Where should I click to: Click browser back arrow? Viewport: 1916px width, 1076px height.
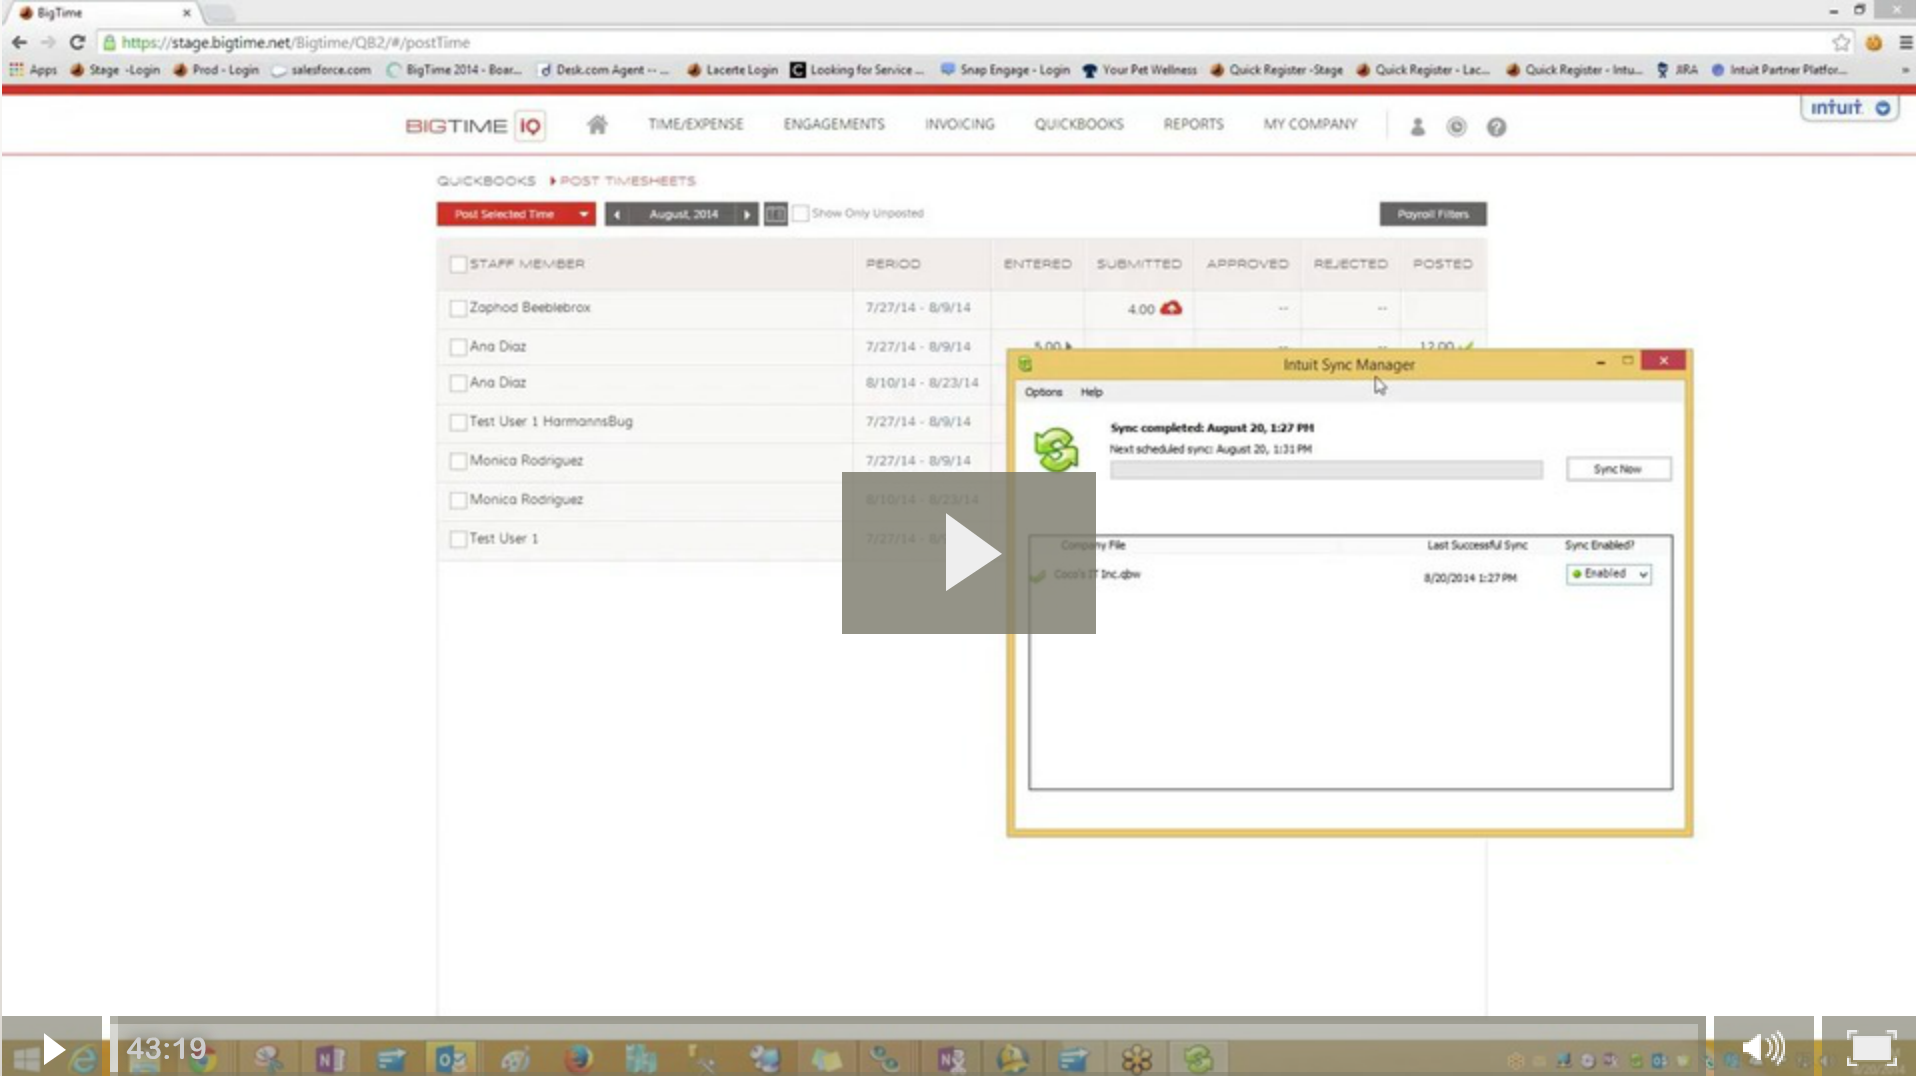click(19, 42)
